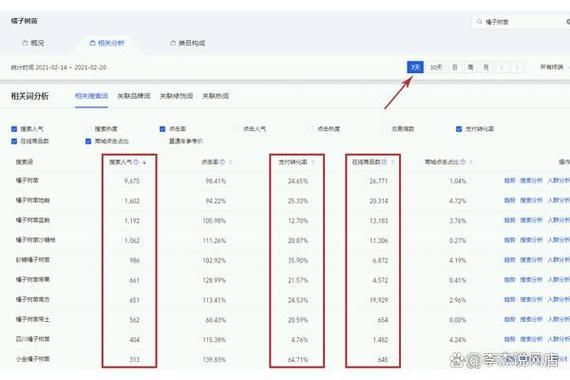570x380 pixels.
Task: Enable the 点击热度 metric checkbox
Action: click(x=311, y=129)
